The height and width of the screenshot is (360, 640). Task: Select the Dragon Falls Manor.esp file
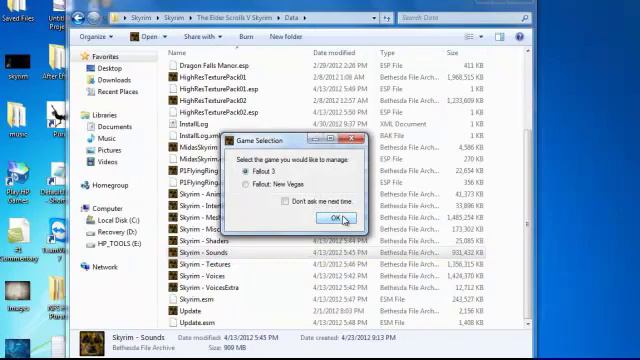pos(214,66)
